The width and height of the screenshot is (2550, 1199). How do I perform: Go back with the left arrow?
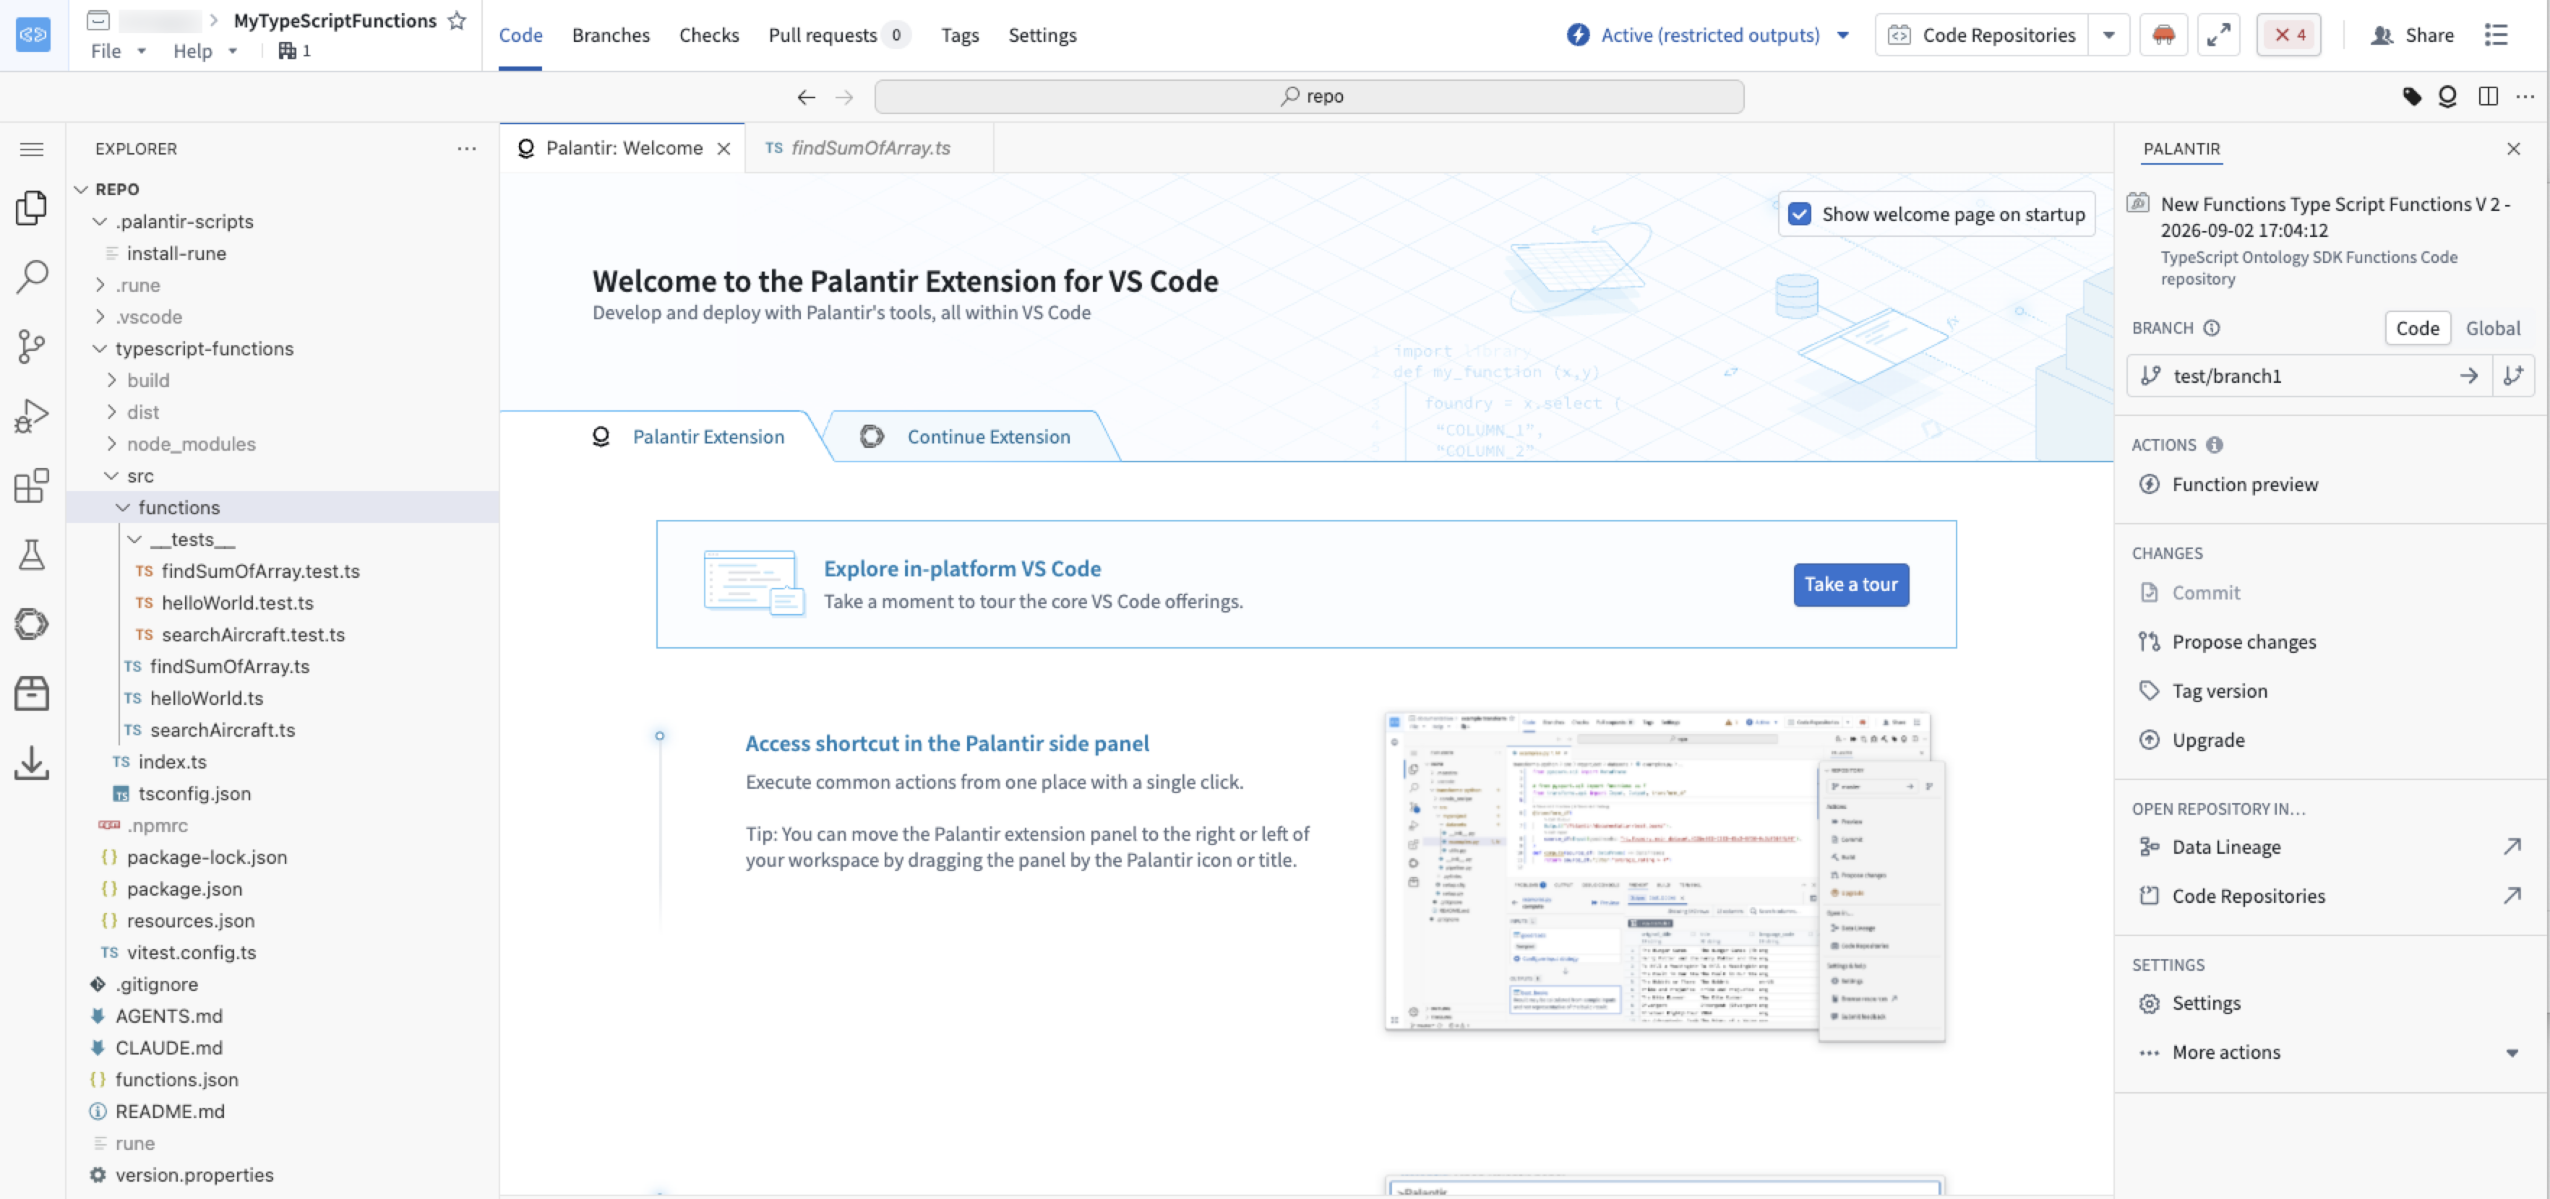tap(806, 97)
